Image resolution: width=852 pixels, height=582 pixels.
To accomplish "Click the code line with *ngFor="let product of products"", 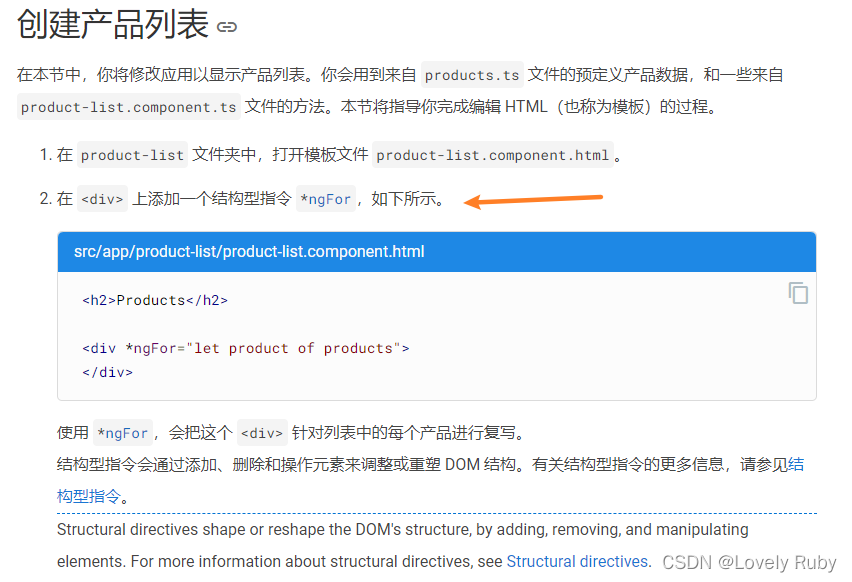I will click(x=246, y=348).
